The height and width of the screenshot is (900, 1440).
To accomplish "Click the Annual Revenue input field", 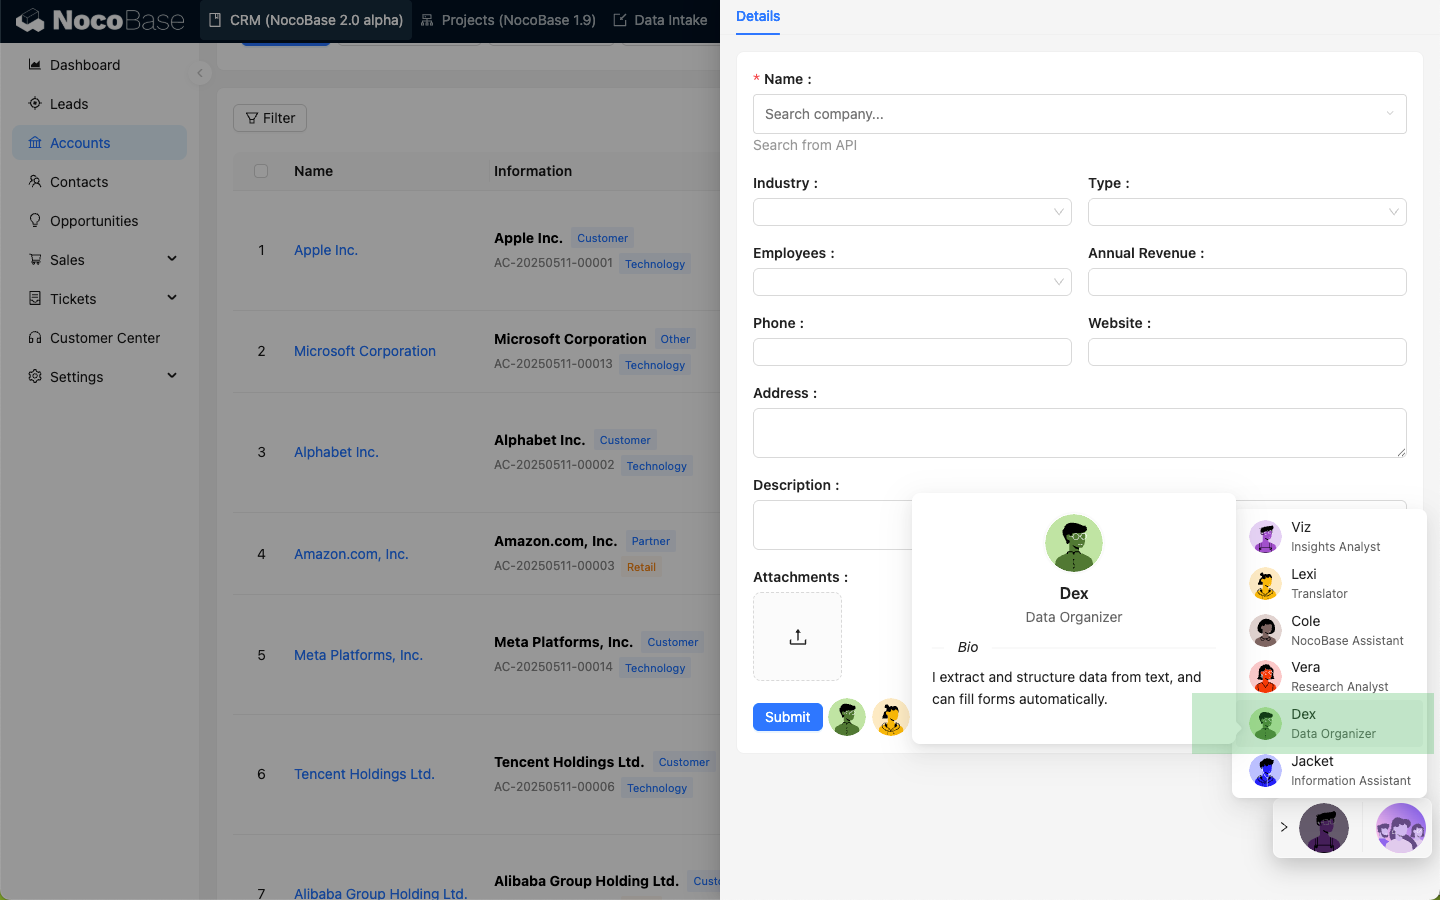I will [1246, 282].
